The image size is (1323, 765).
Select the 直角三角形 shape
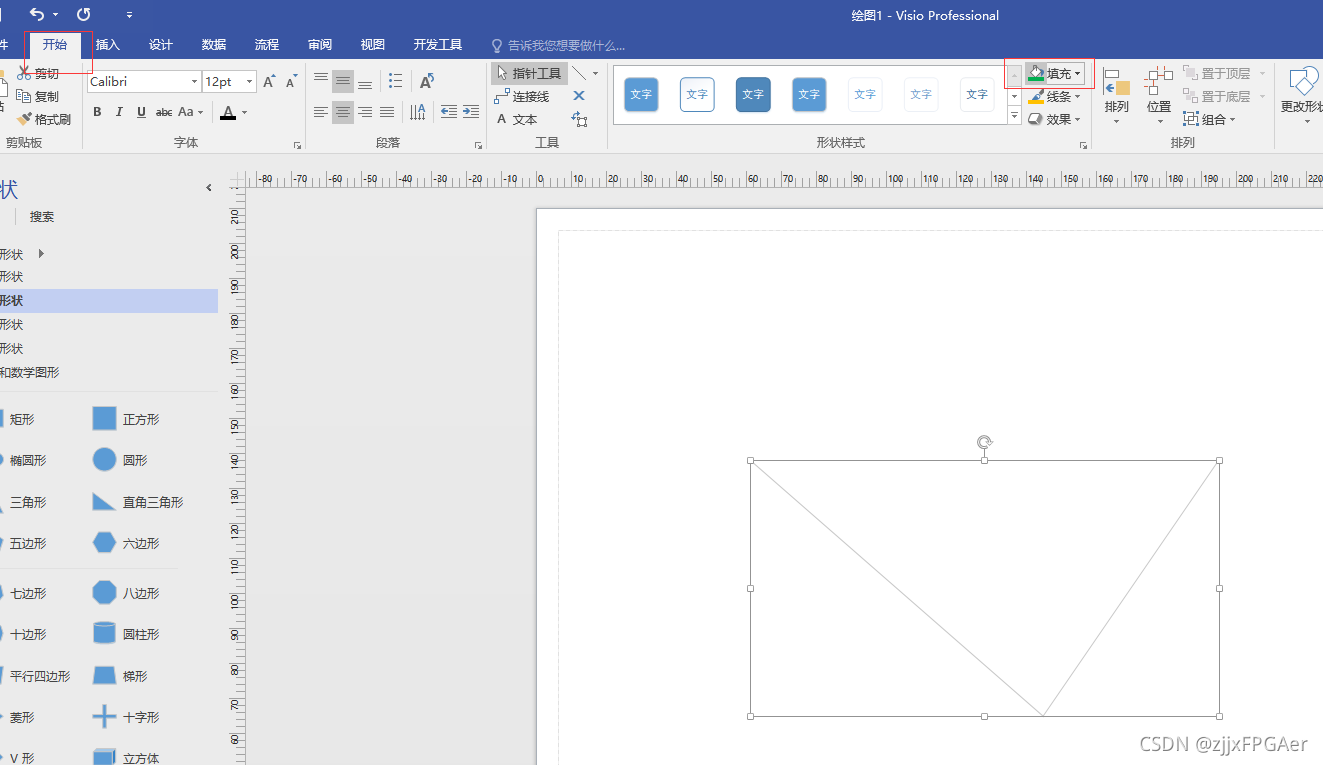(x=138, y=502)
